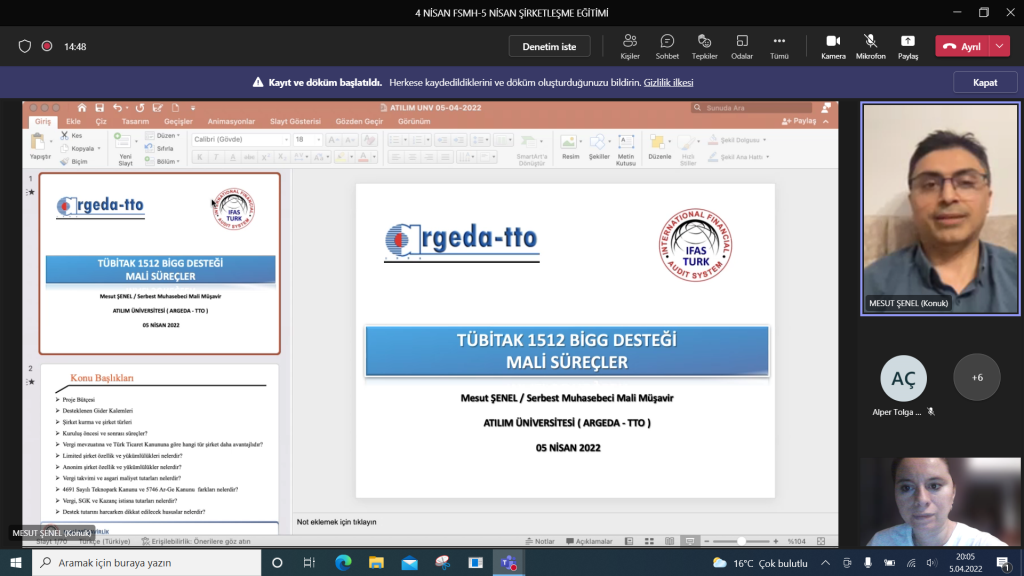Open the Sohbet chat panel

click(667, 46)
